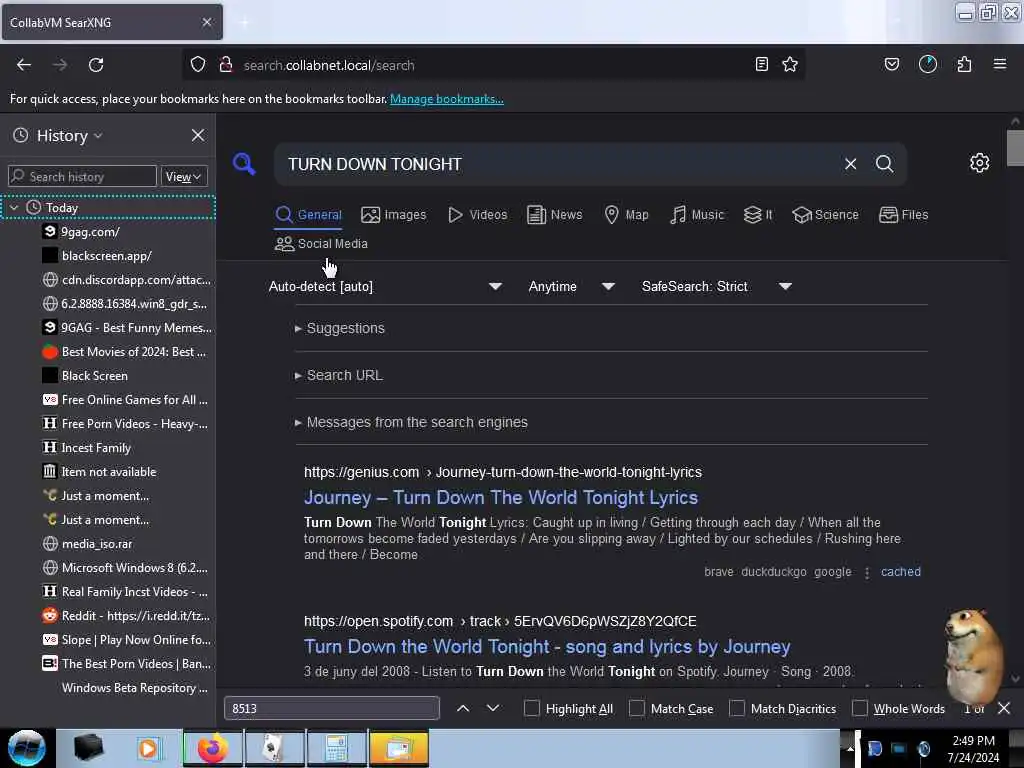Bookmark this page with the star
The image size is (1024, 768).
click(x=790, y=65)
